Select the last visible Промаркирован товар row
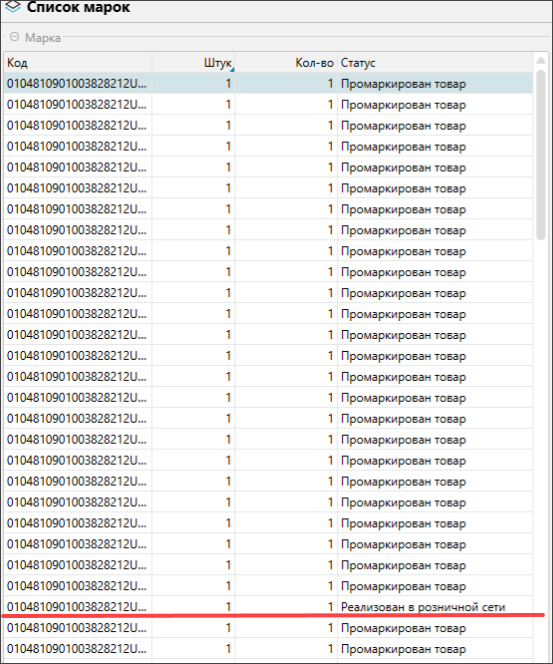The image size is (553, 664). click(268, 648)
